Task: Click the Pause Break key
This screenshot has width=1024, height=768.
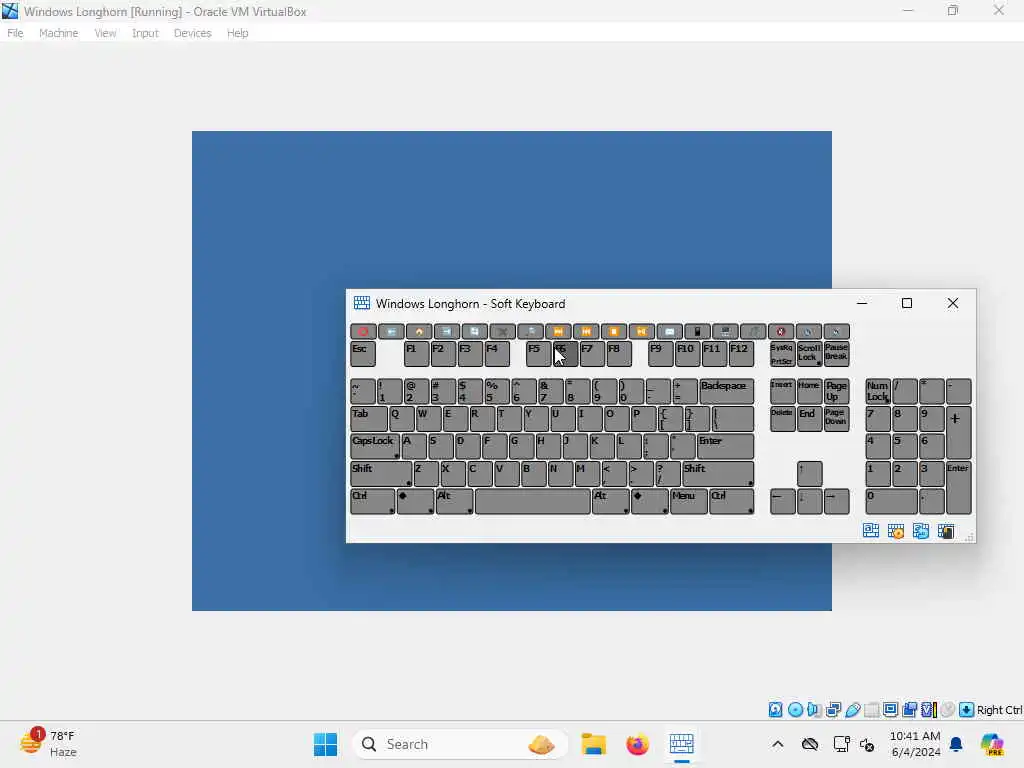Action: click(x=837, y=353)
